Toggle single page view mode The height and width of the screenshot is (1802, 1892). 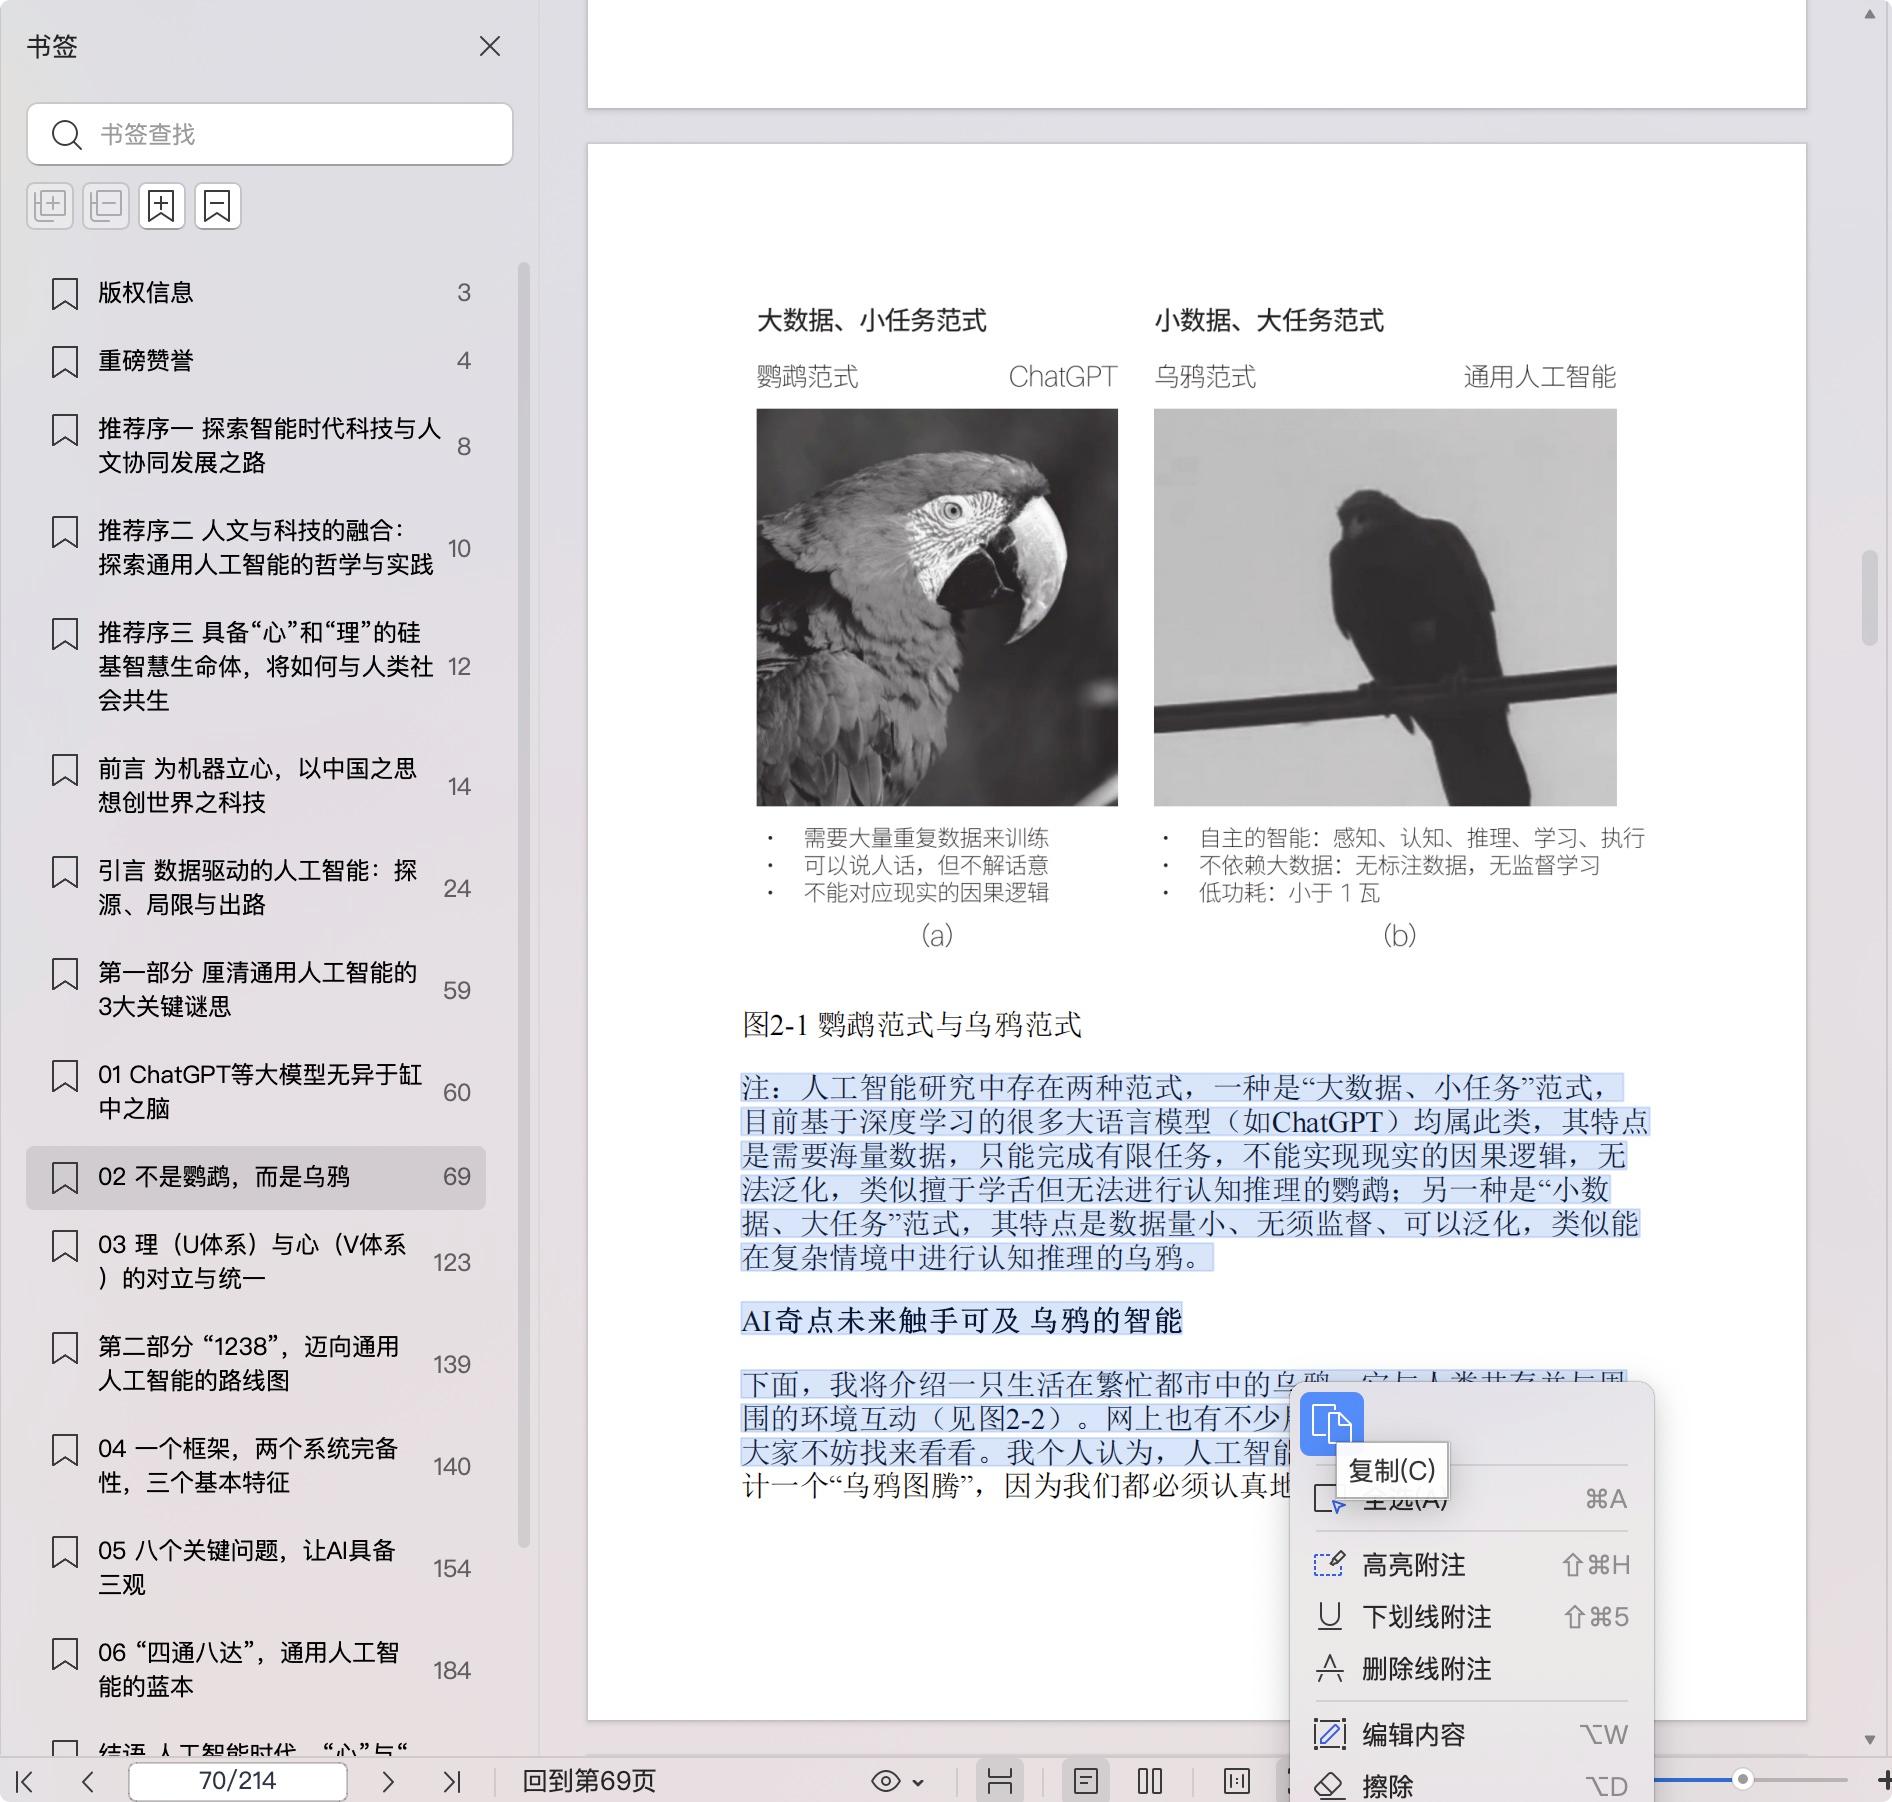coord(1085,1781)
